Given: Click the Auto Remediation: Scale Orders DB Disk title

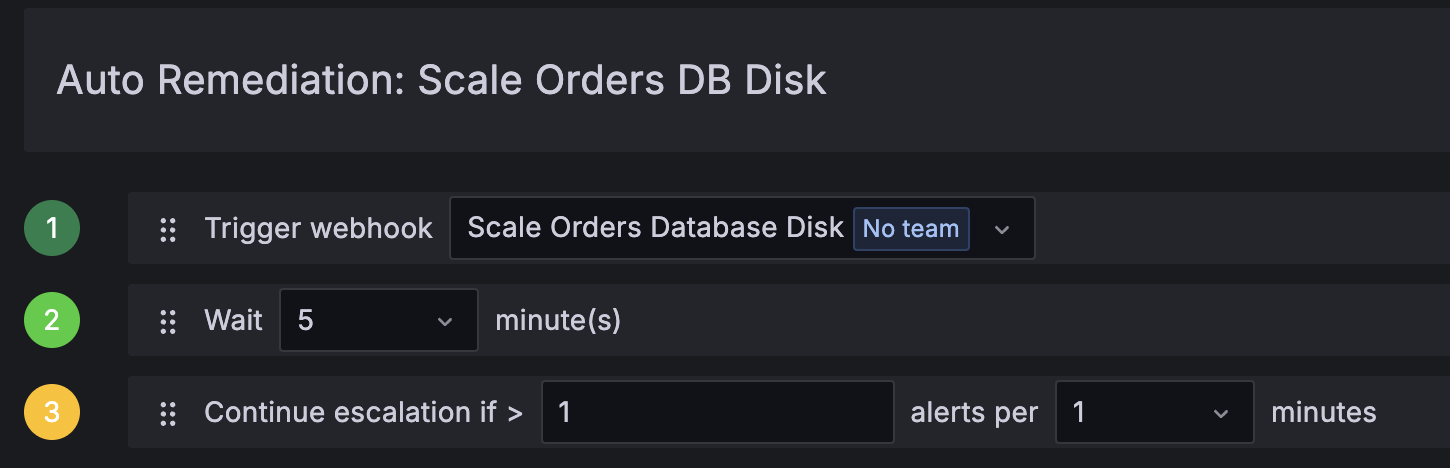Looking at the screenshot, I should 441,80.
